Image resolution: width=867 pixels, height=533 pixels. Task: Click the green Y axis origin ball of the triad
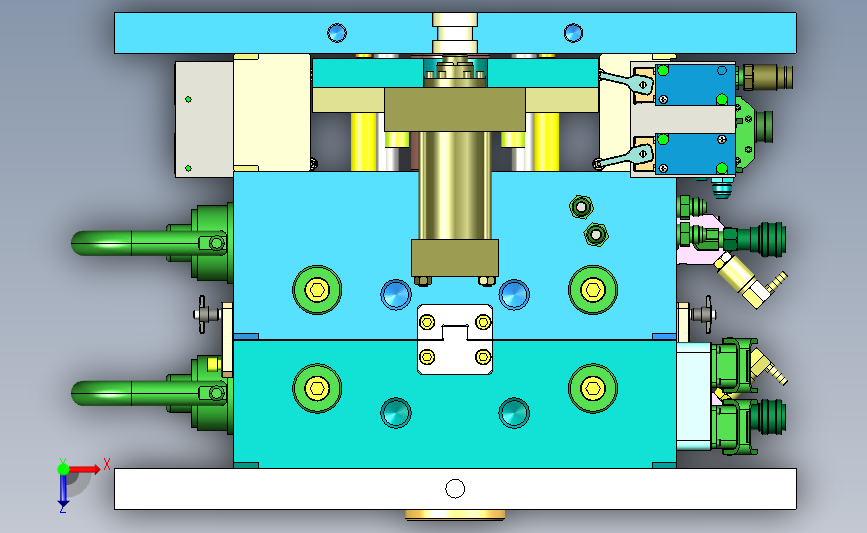click(63, 469)
